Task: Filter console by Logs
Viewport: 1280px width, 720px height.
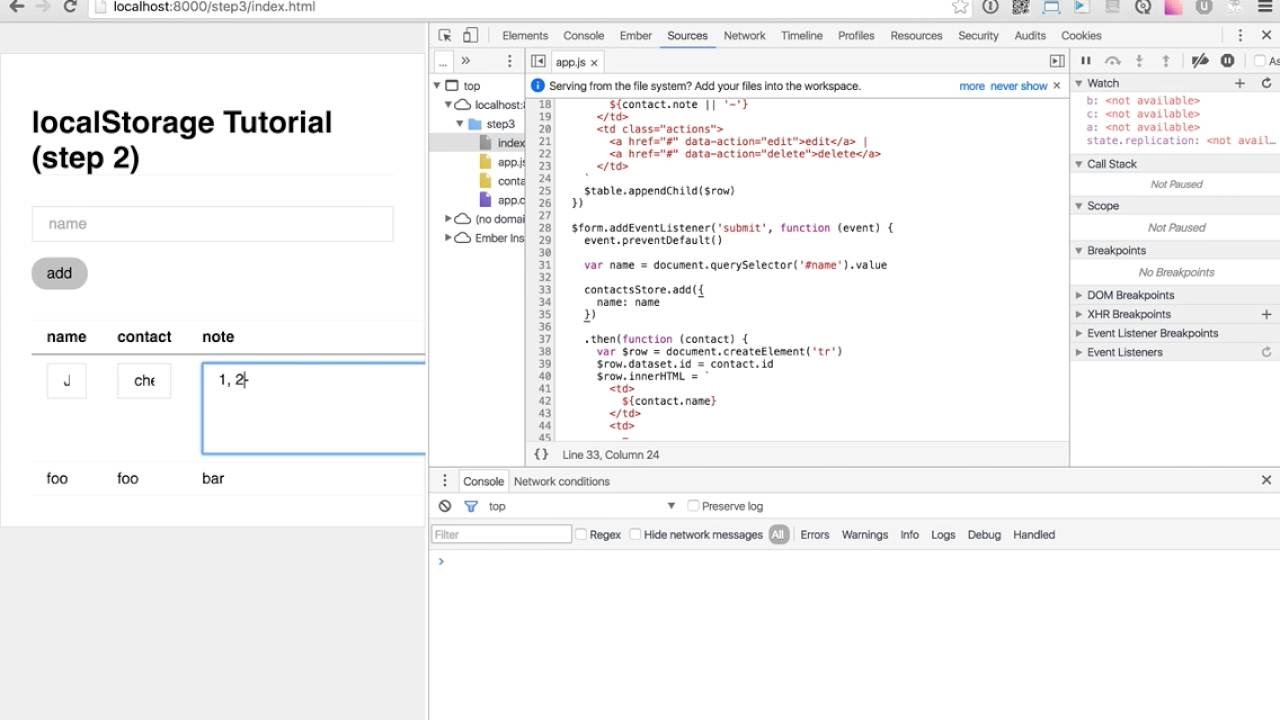Action: [x=943, y=535]
